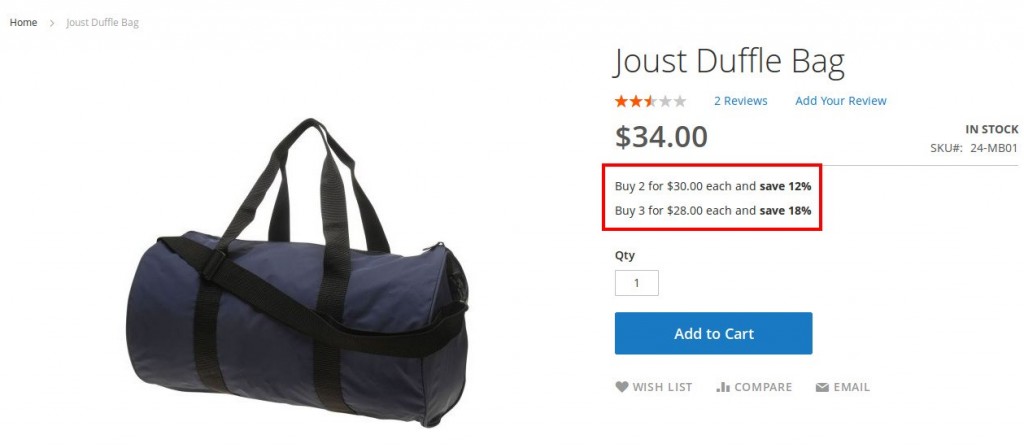Click the breadcrumb chevron separator
The height and width of the screenshot is (448, 1024).
tap(52, 23)
